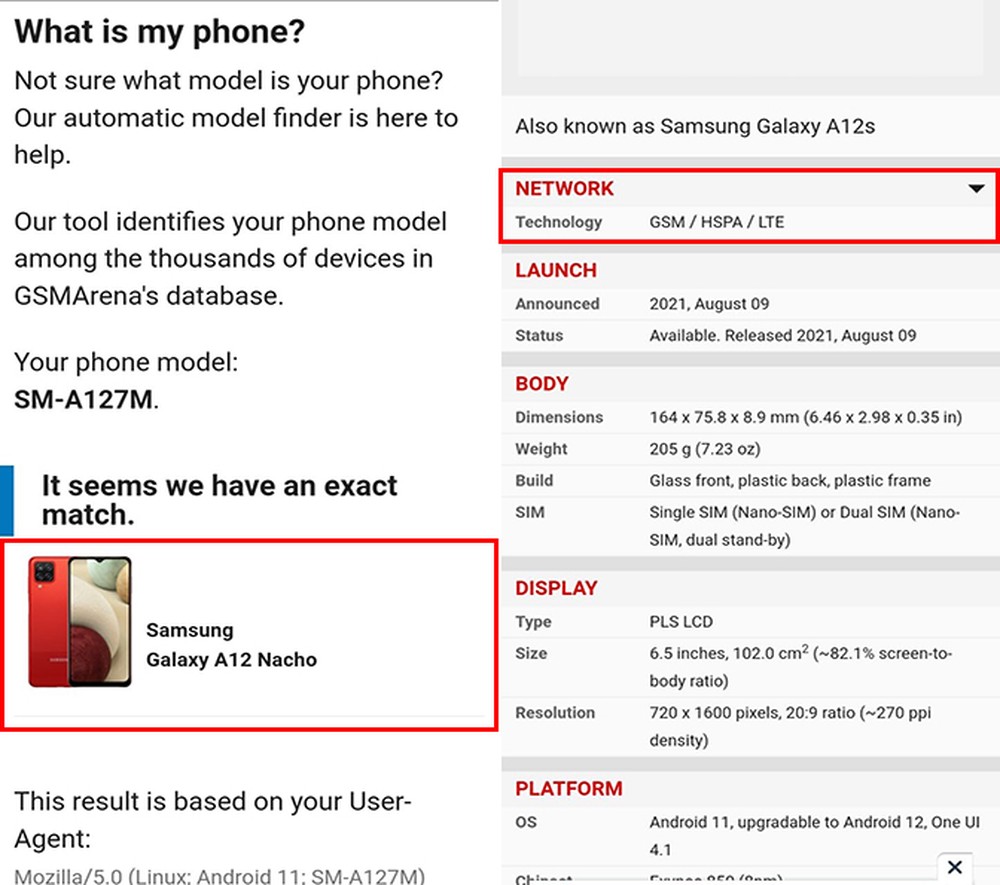Select the GSM / HSPA / LTE value
Screen dimensions: 1000x885
[x=717, y=222]
